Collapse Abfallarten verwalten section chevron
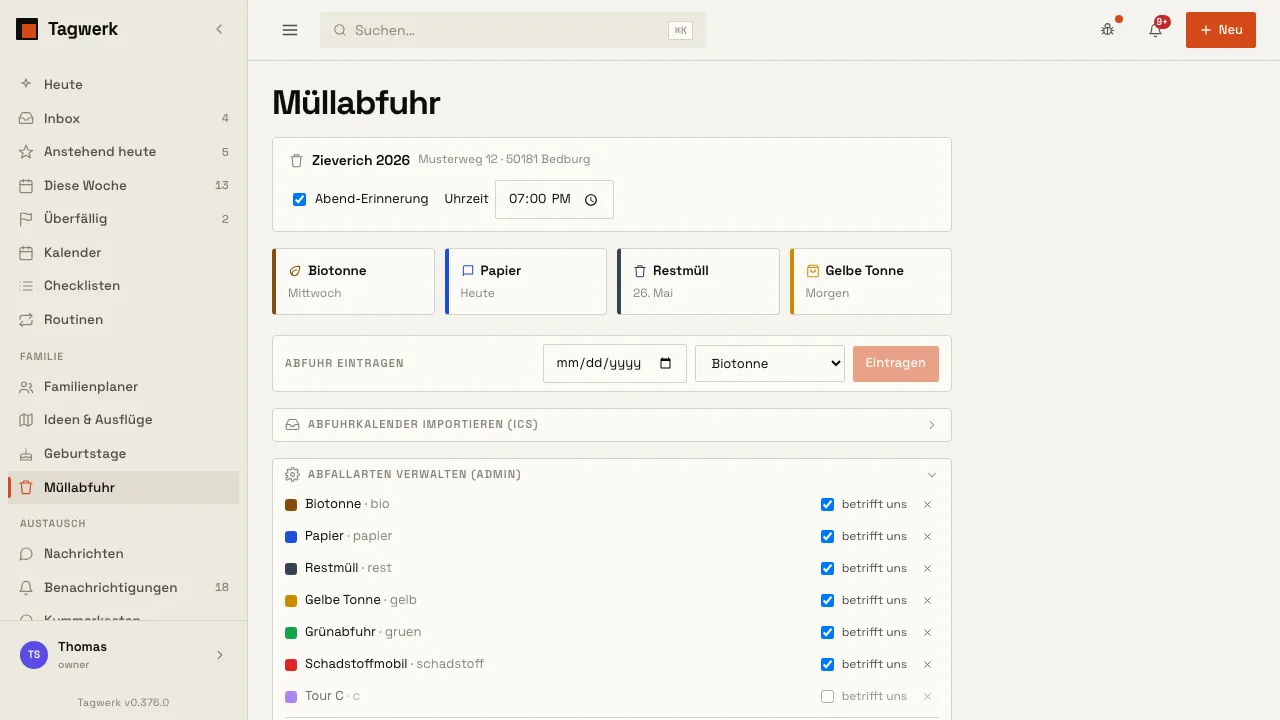 (x=932, y=475)
